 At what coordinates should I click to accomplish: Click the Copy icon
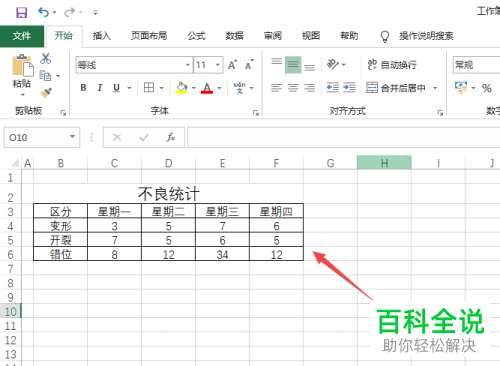click(x=45, y=76)
